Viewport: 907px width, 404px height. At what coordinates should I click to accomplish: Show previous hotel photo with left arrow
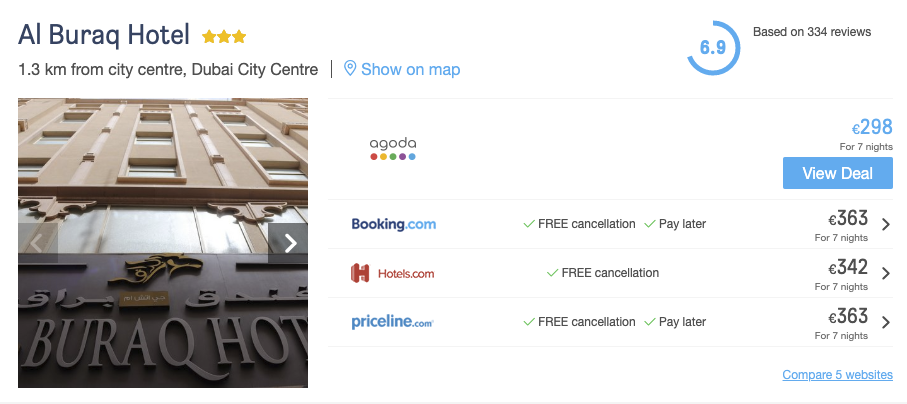click(x=38, y=243)
